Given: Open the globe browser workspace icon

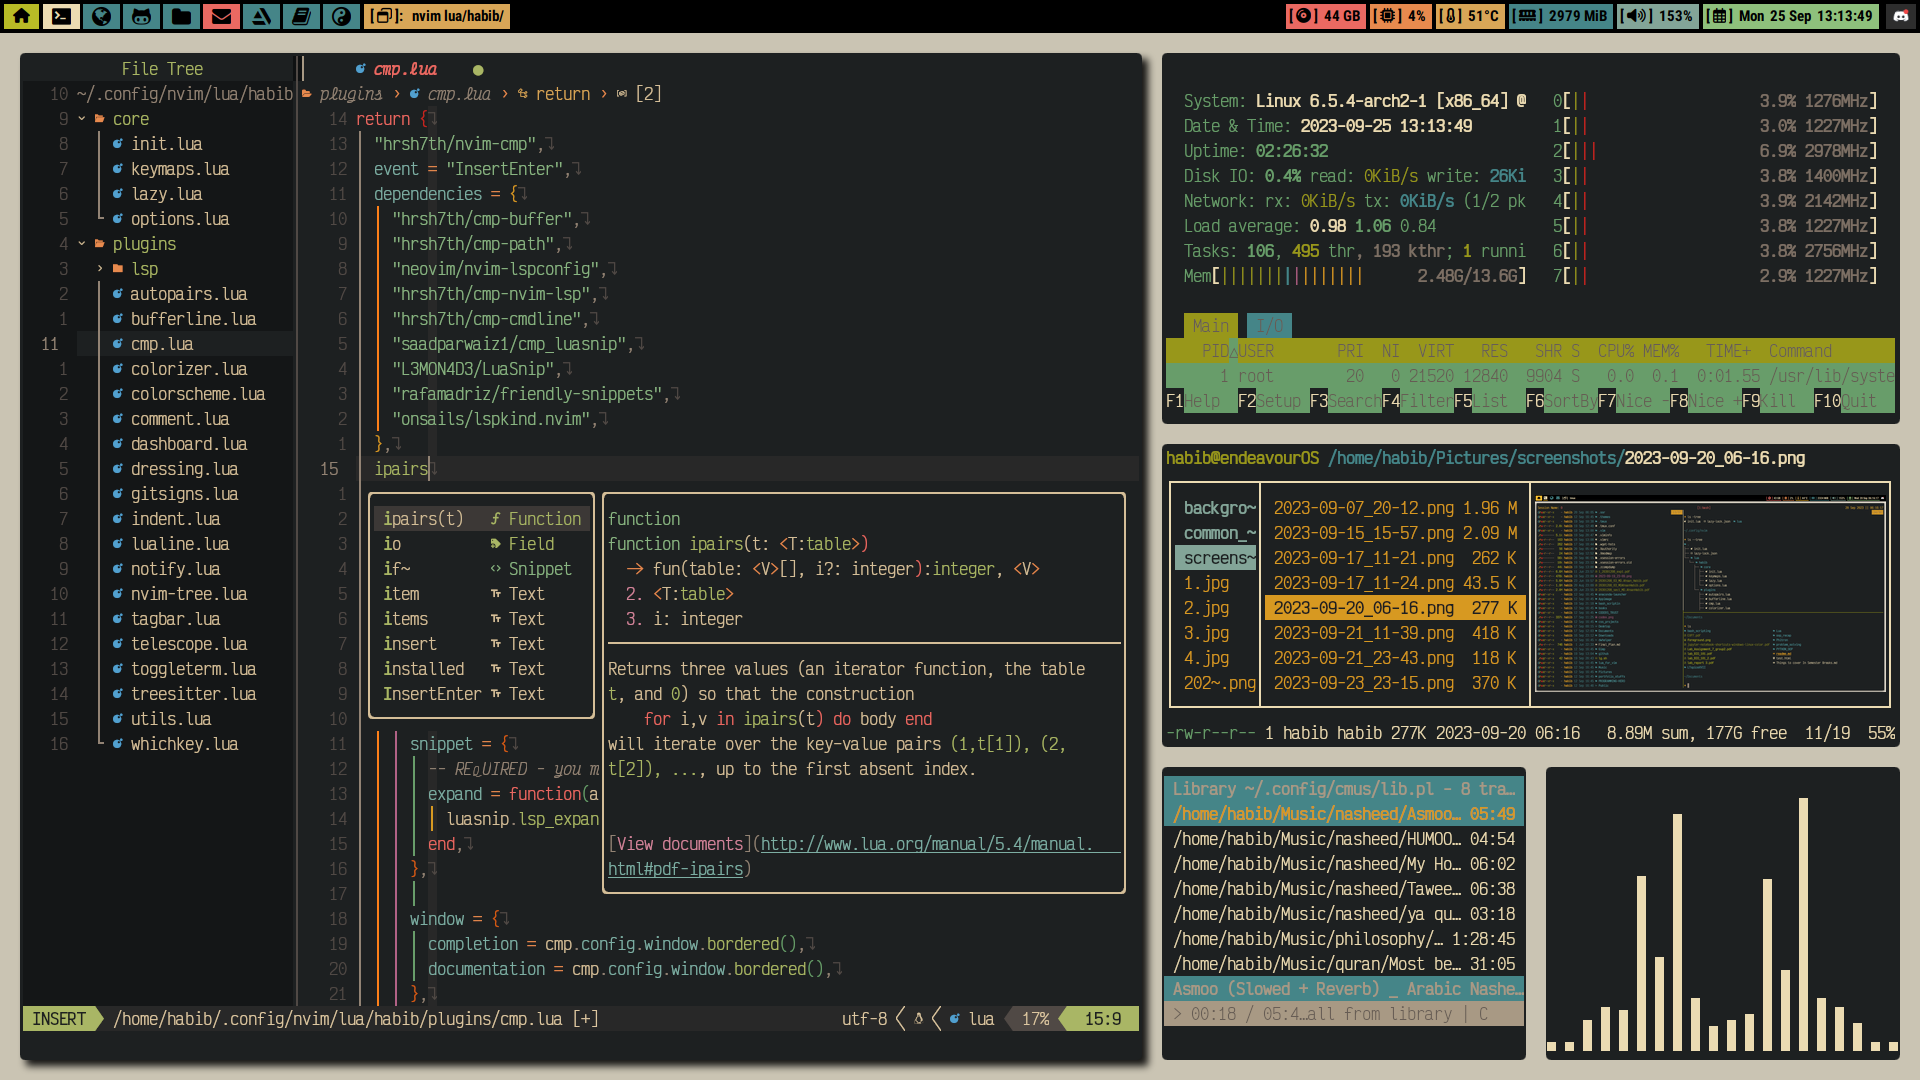Looking at the screenshot, I should 101,16.
